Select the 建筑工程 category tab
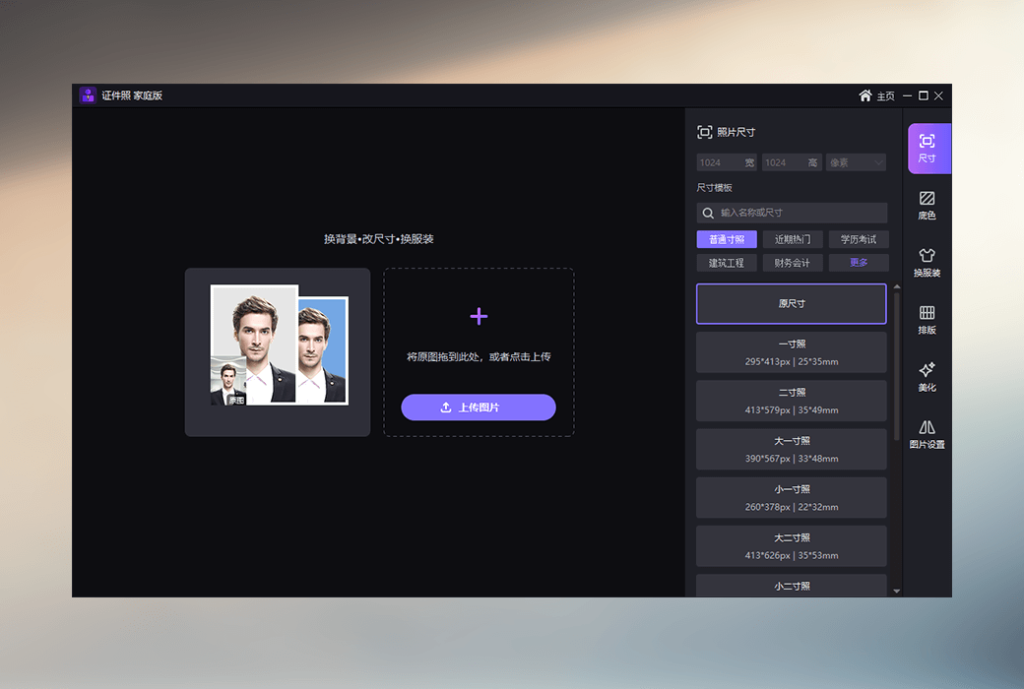Viewport: 1024px width, 689px height. (726, 263)
